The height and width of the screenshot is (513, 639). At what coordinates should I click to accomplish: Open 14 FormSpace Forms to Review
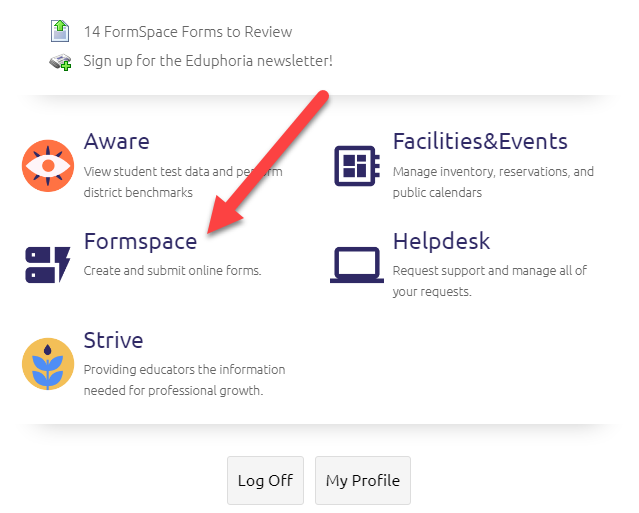click(188, 33)
